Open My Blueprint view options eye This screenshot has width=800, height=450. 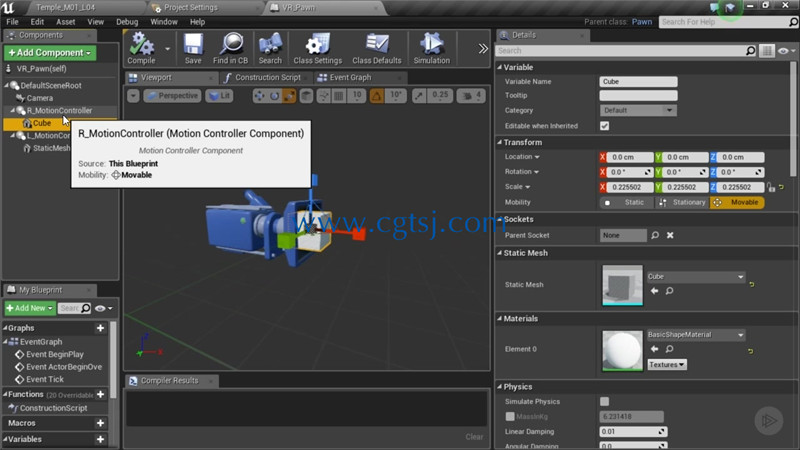click(x=104, y=308)
